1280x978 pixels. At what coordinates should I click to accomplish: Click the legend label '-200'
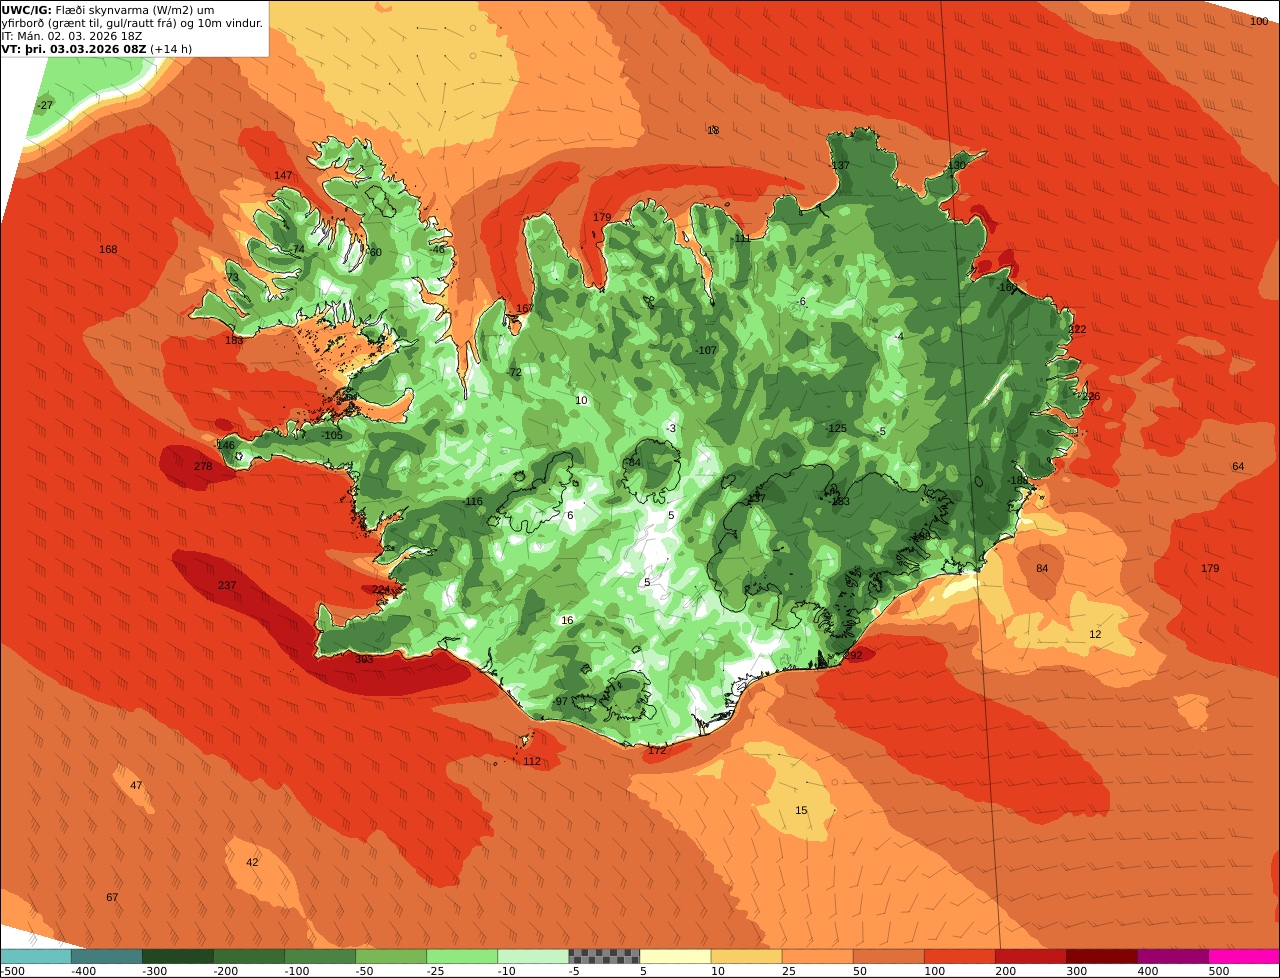(224, 971)
